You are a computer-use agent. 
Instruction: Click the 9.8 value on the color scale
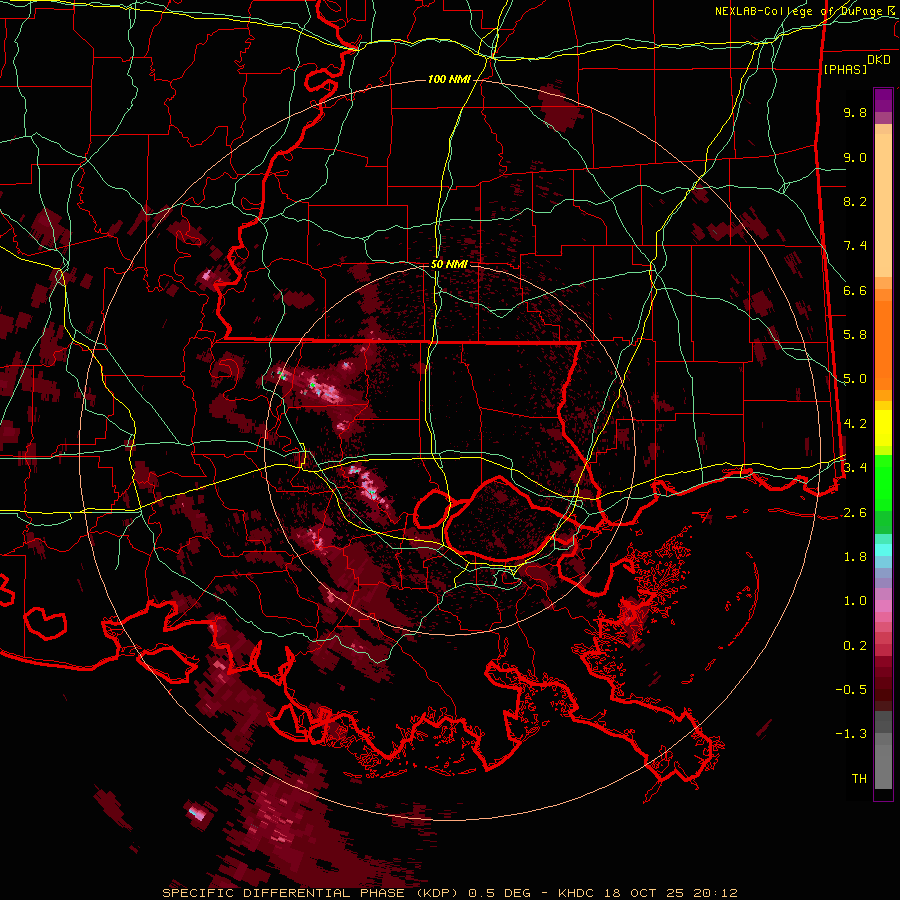855,112
